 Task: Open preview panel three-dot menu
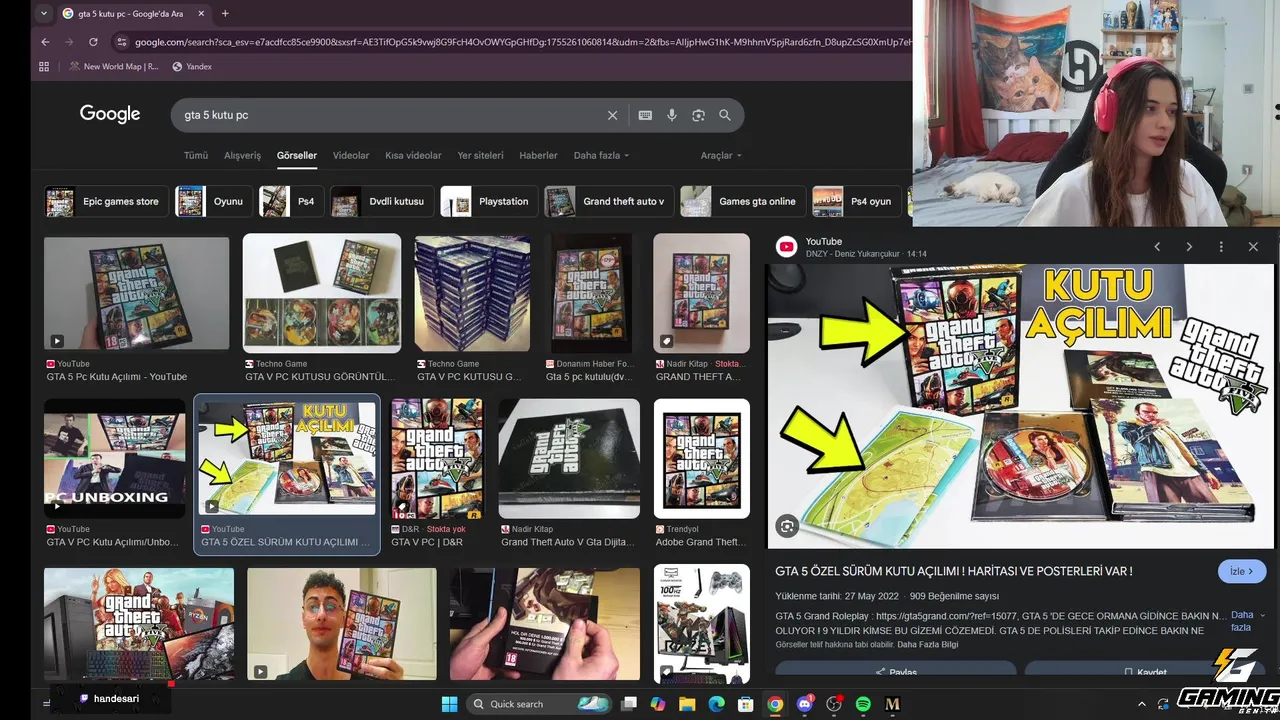tap(1221, 247)
